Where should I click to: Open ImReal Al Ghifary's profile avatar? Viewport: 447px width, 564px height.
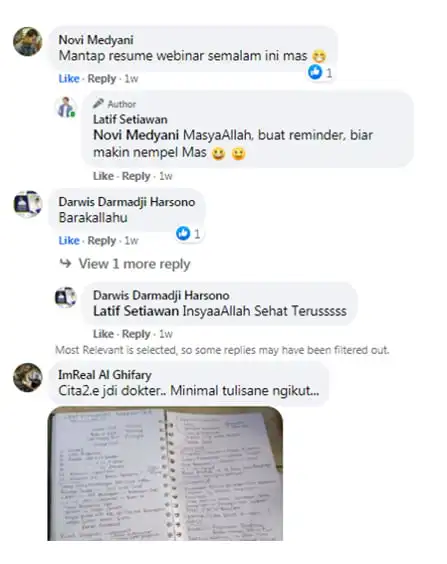(x=28, y=377)
